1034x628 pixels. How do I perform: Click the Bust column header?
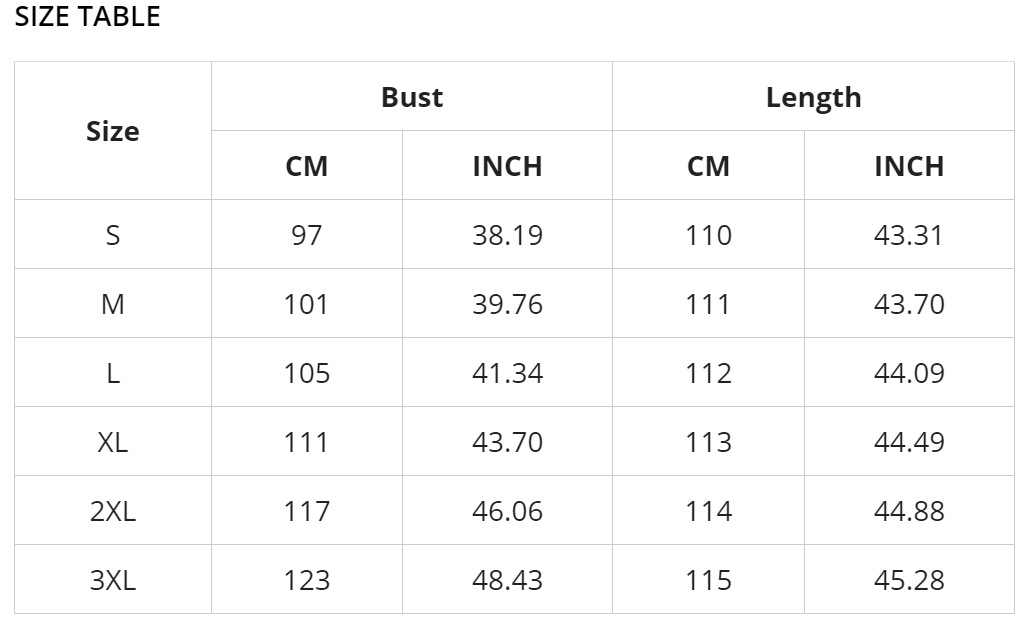[x=412, y=97]
